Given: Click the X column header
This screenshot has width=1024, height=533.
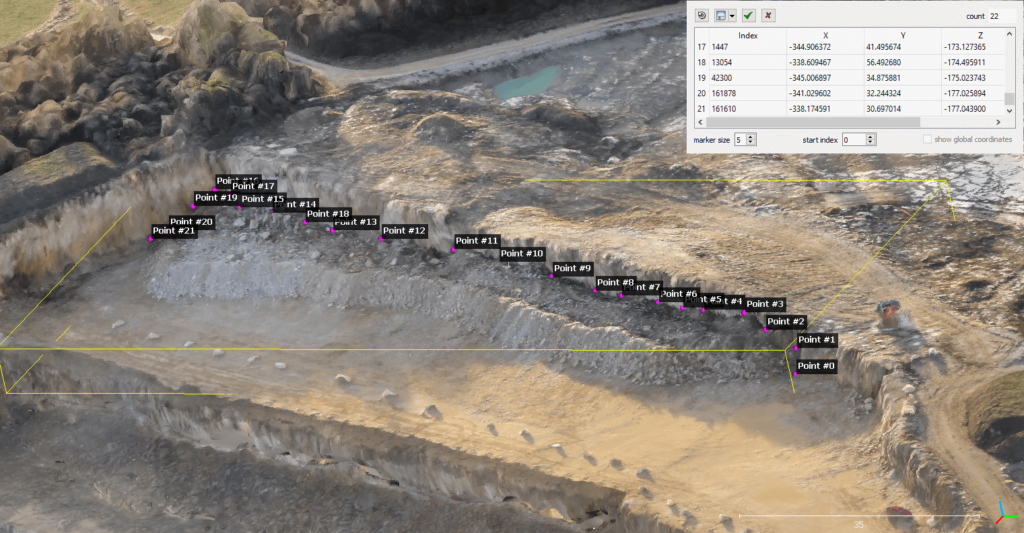Looking at the screenshot, I should pos(825,35).
